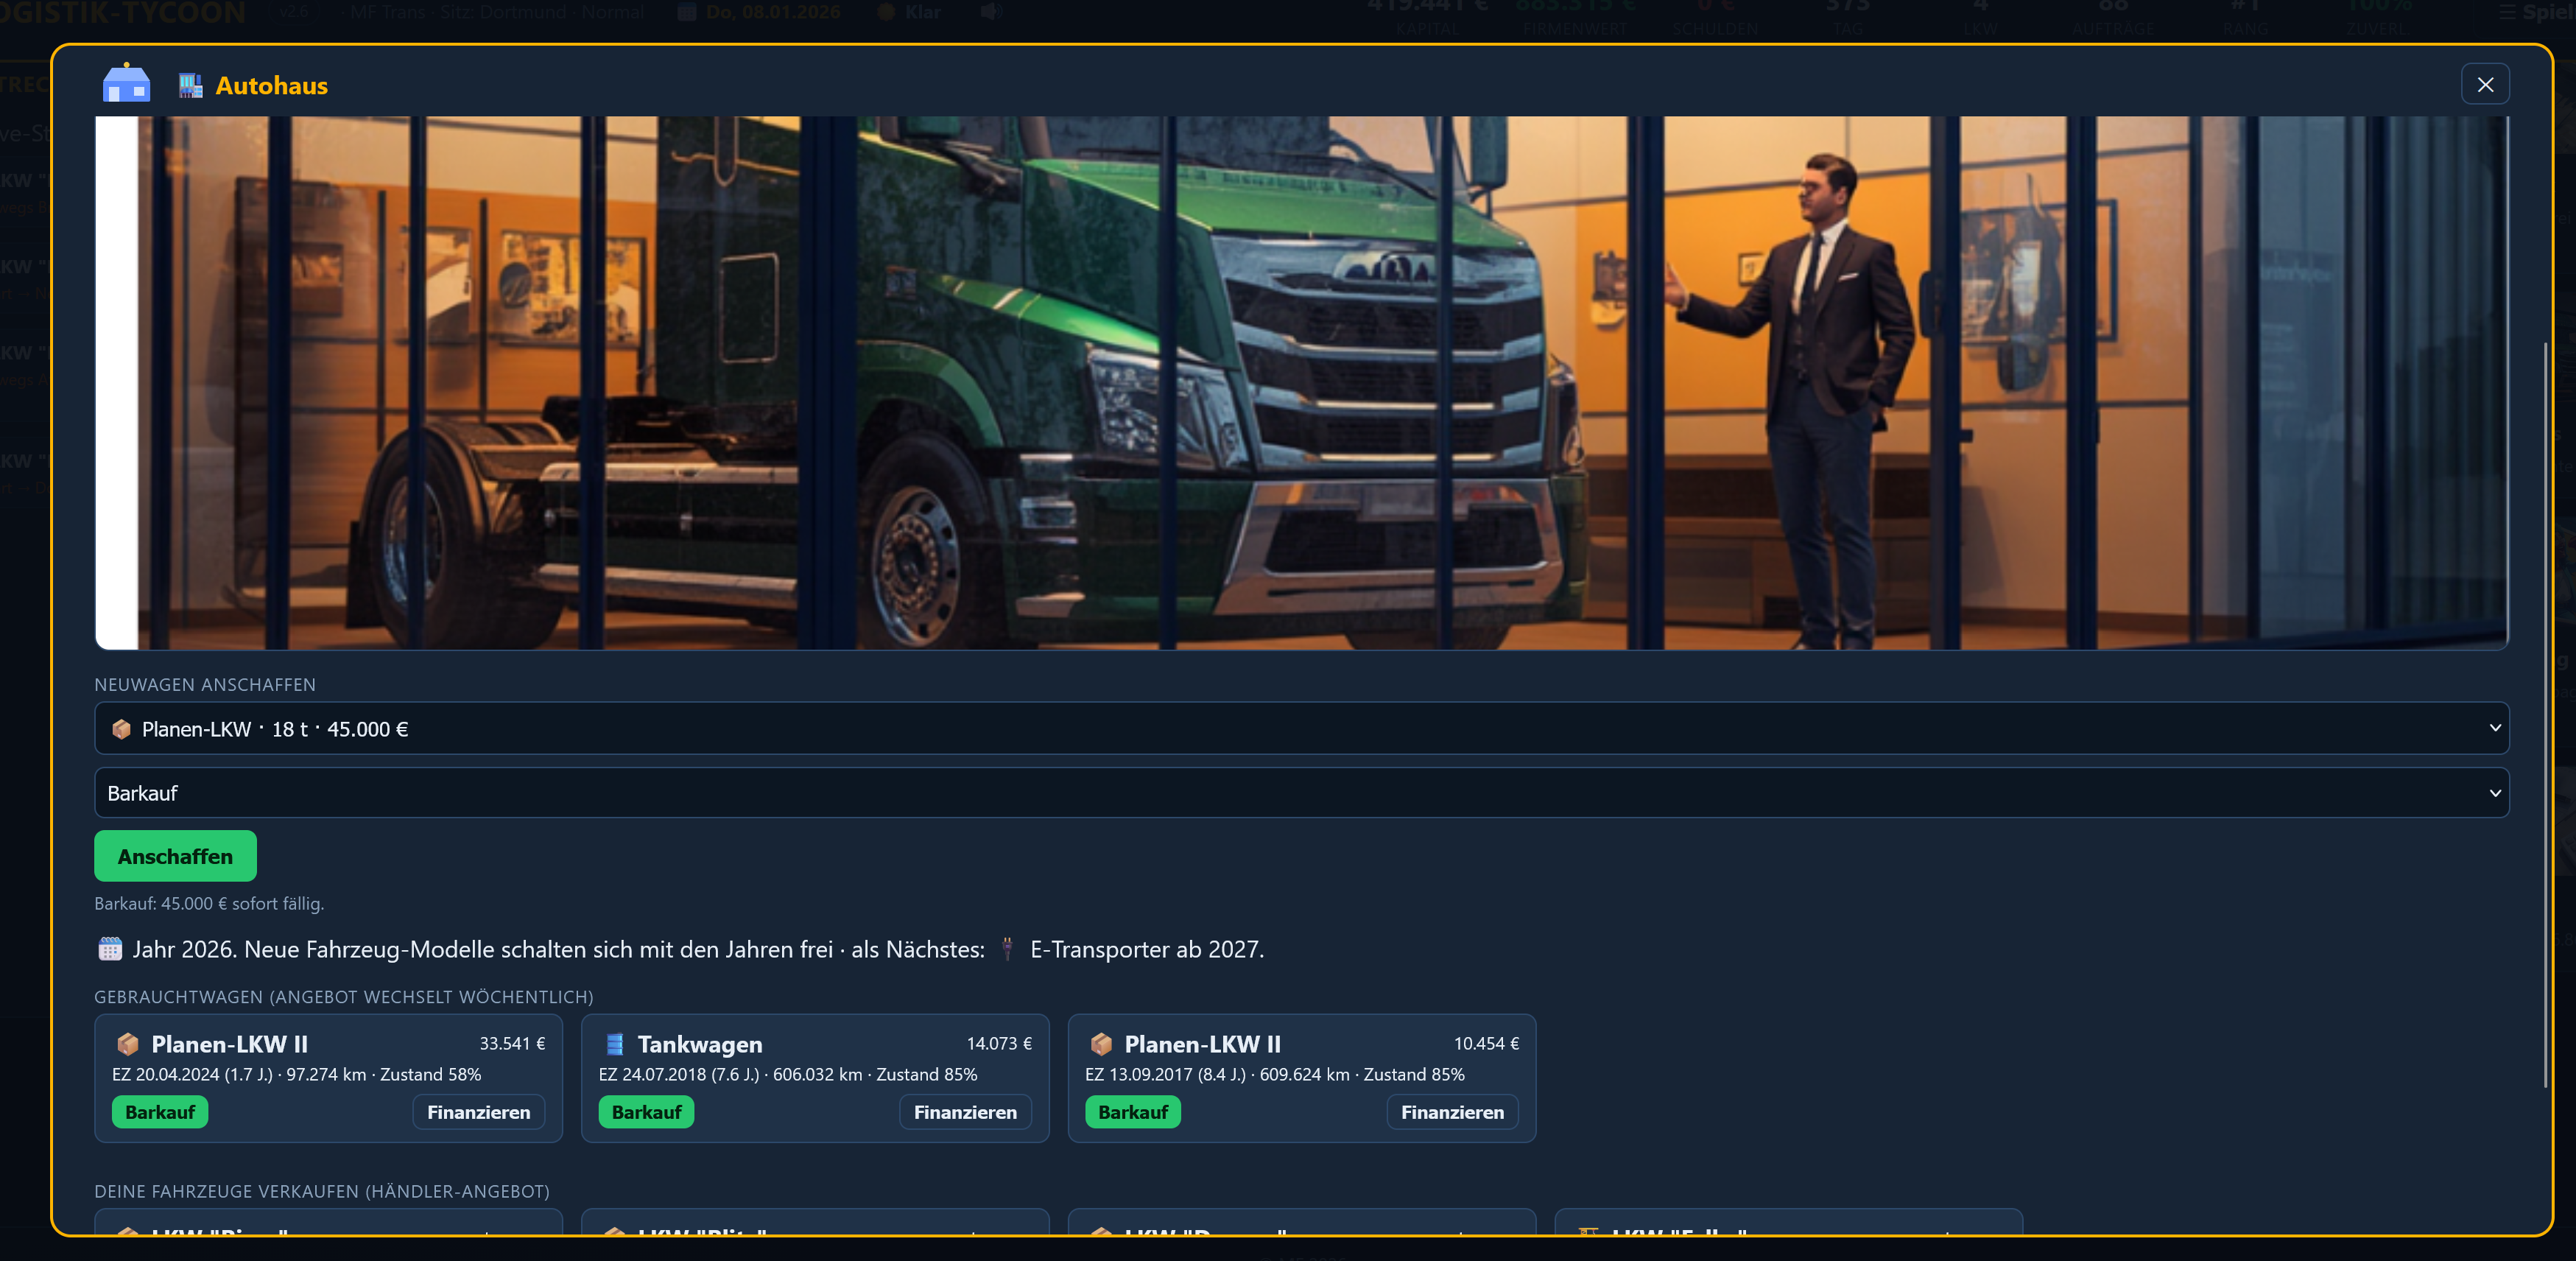Click the 'GEBRAUCHTWAGEN (ANGEBOT WECHSELT WÖCHENTLICH)' heading
This screenshot has height=1261, width=2576.
[344, 997]
